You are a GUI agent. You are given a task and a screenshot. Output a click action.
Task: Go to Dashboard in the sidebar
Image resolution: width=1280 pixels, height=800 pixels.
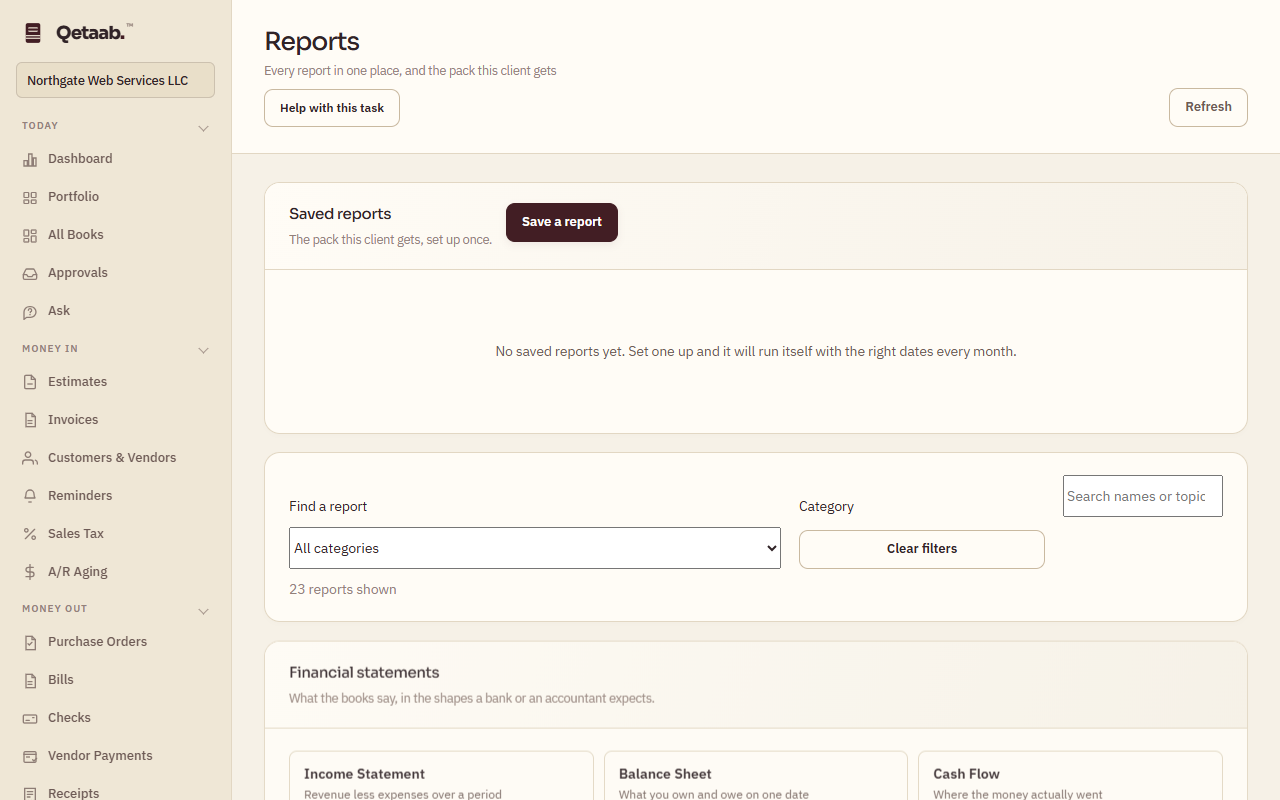116,159
